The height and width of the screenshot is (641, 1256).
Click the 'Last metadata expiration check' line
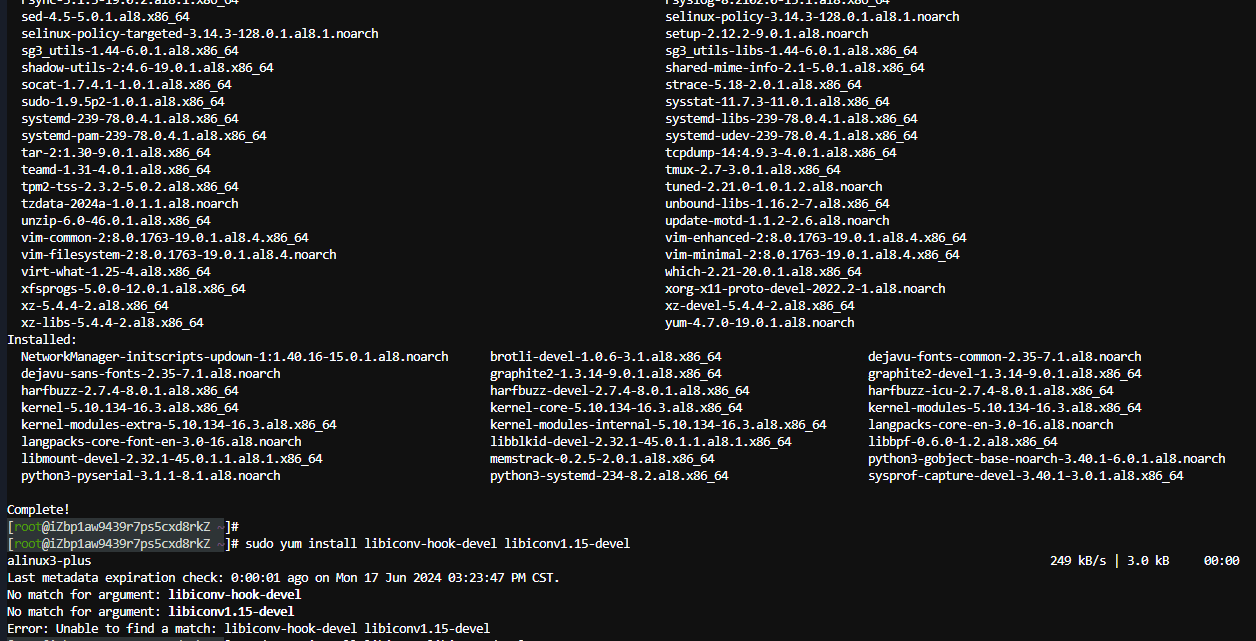[283, 577]
